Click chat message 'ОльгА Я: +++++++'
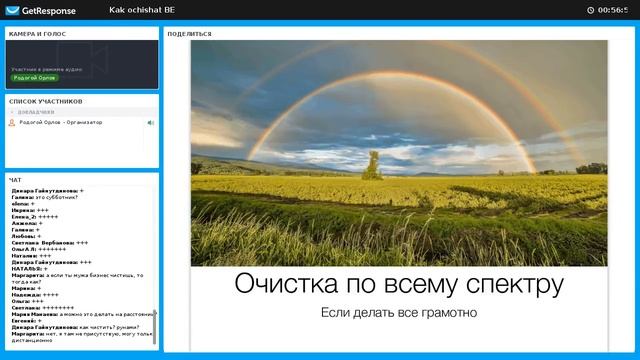640x360 pixels. tap(39, 249)
